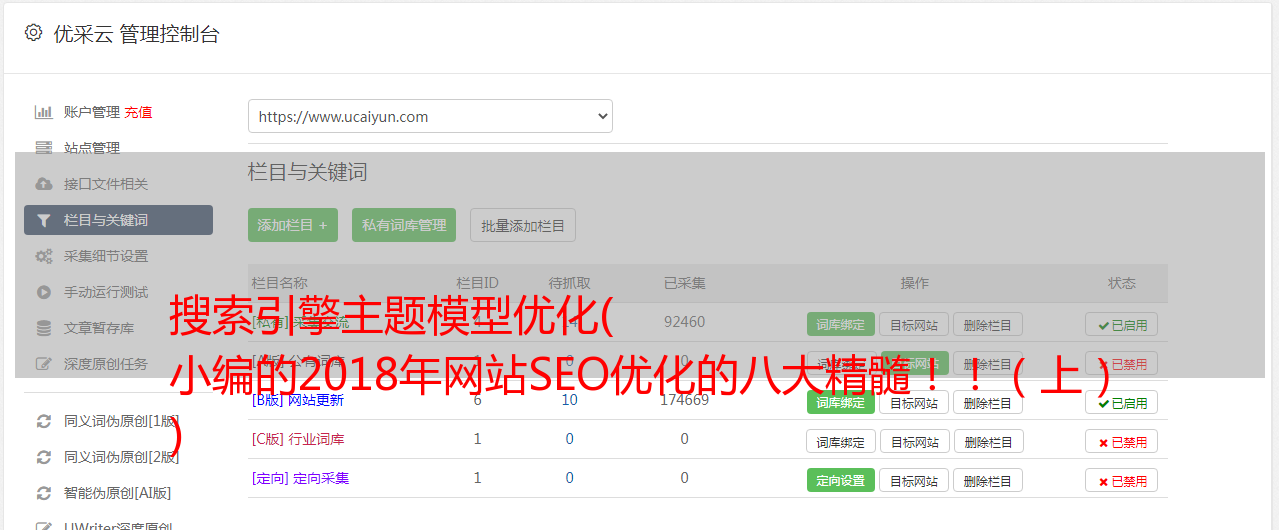Screen dimensions: 1279x530
Task: Open 文章暂存库 in the sidebar
Action: pyautogui.click(x=99, y=328)
